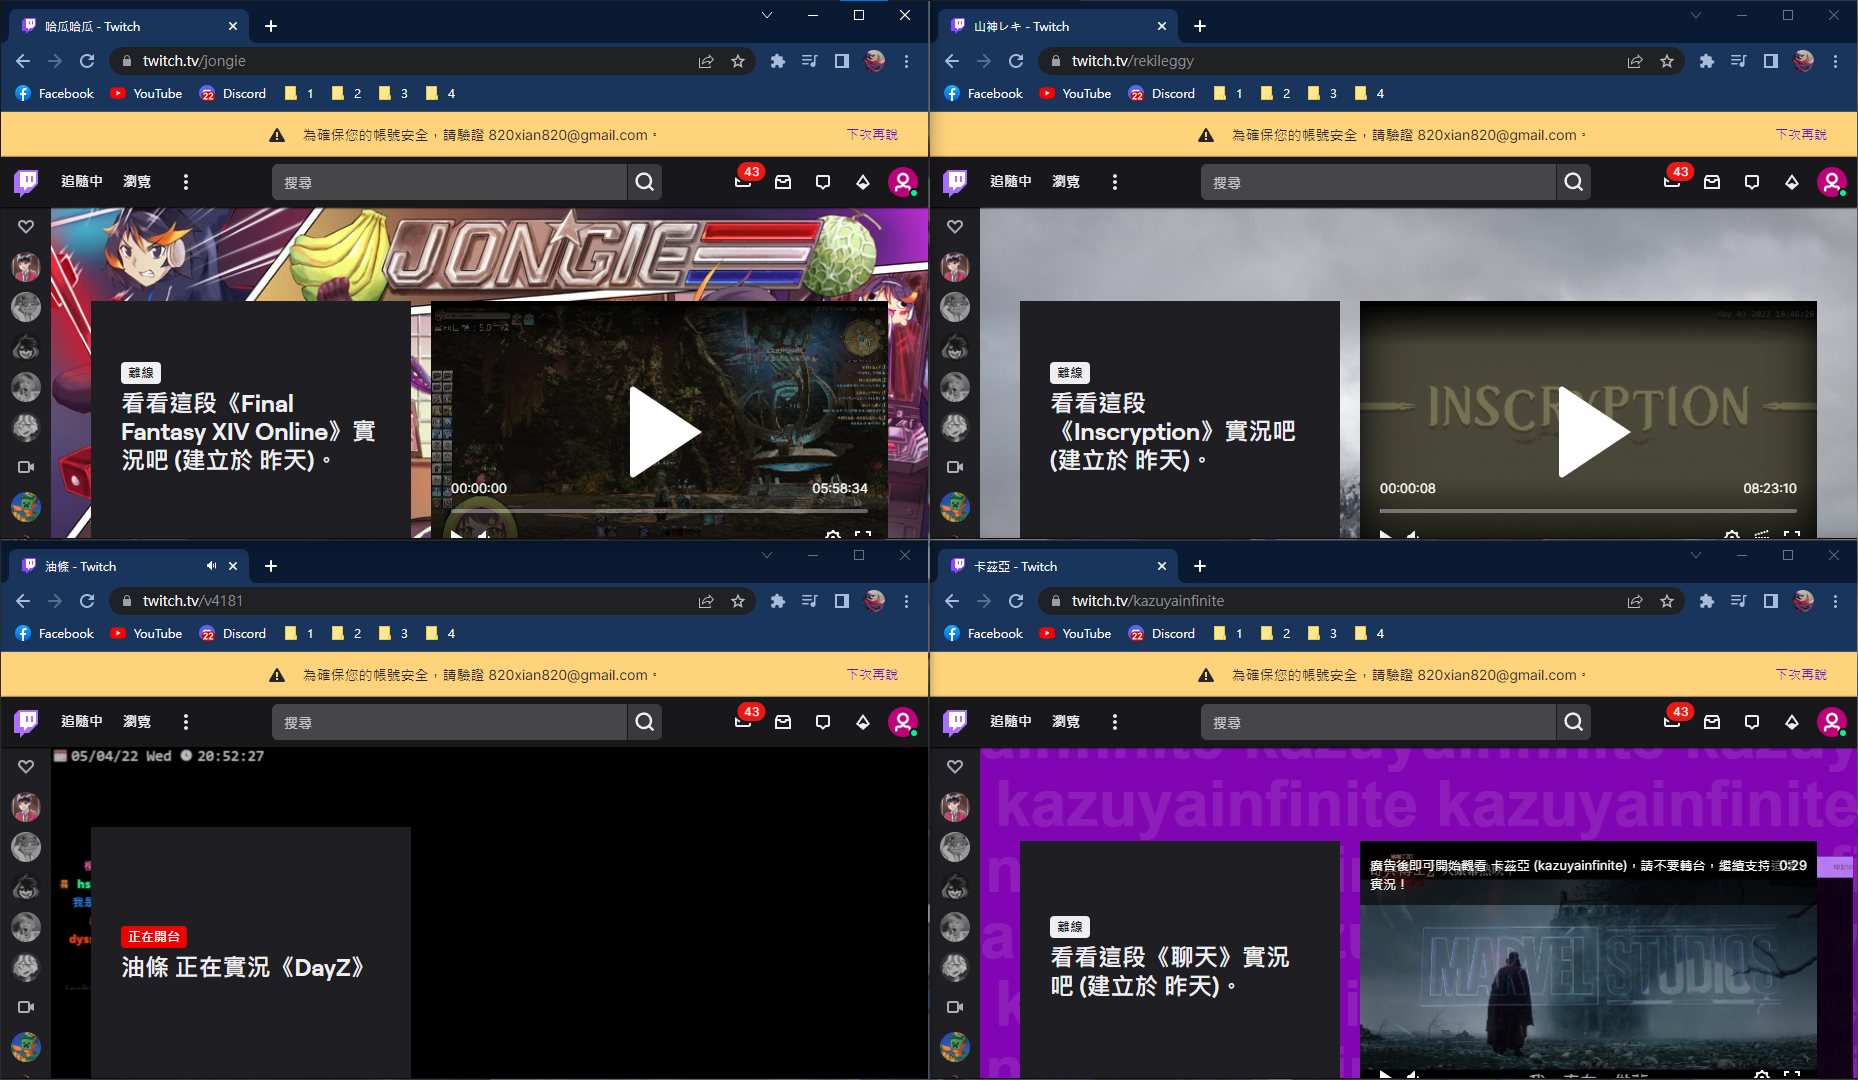Click Get Bits icon in rekileggy window
1858x1080 pixels.
pos(1792,182)
